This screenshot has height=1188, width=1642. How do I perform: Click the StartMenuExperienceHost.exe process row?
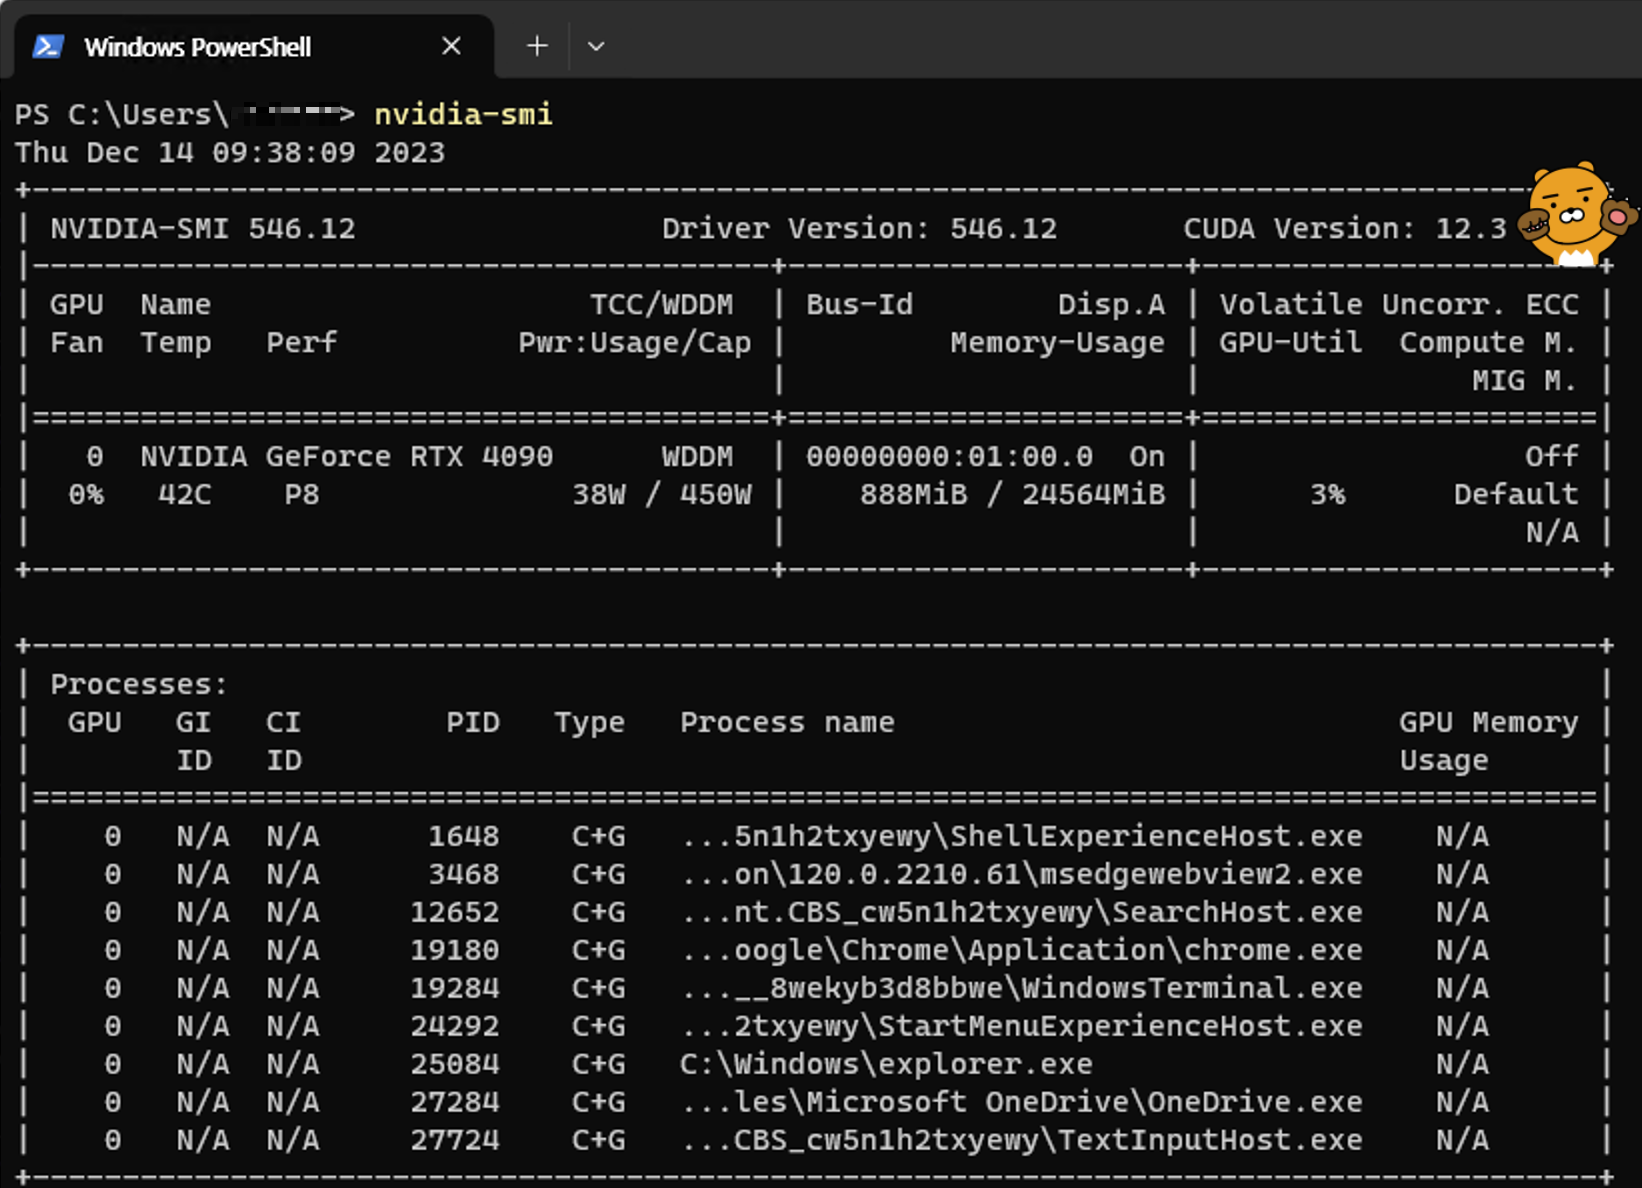pos(813,1027)
